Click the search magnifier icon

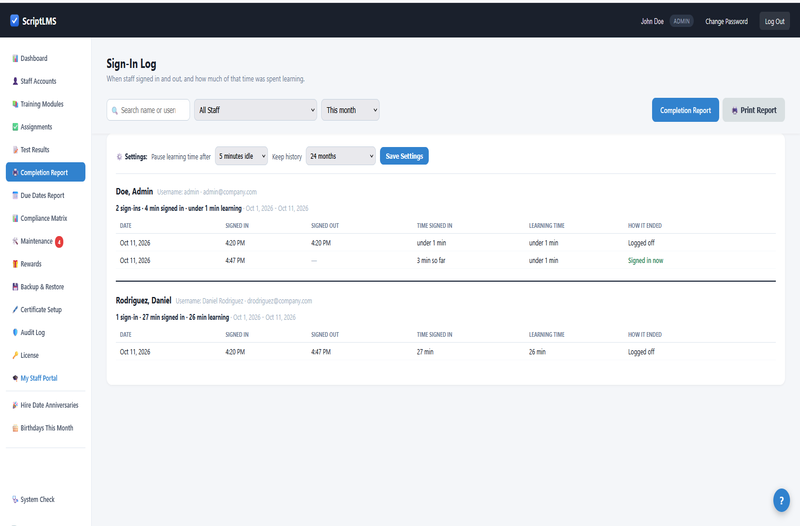(x=115, y=111)
